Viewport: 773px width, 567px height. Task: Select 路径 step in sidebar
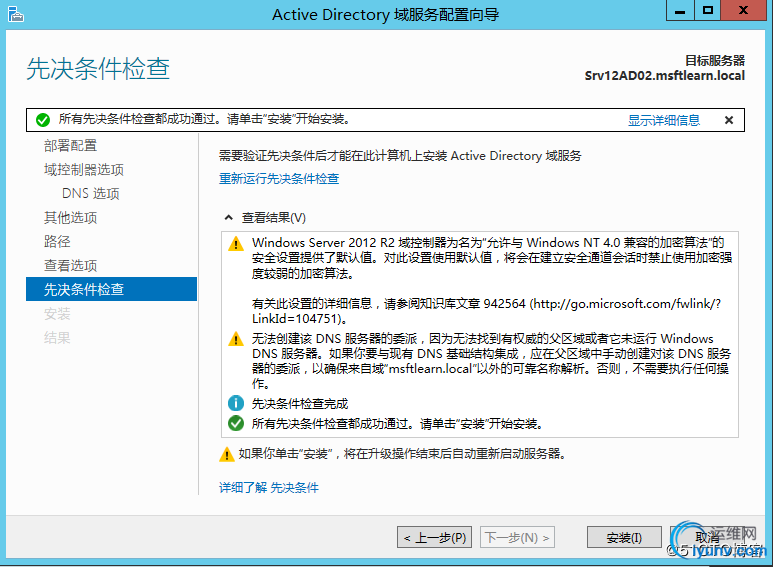click(x=57, y=242)
